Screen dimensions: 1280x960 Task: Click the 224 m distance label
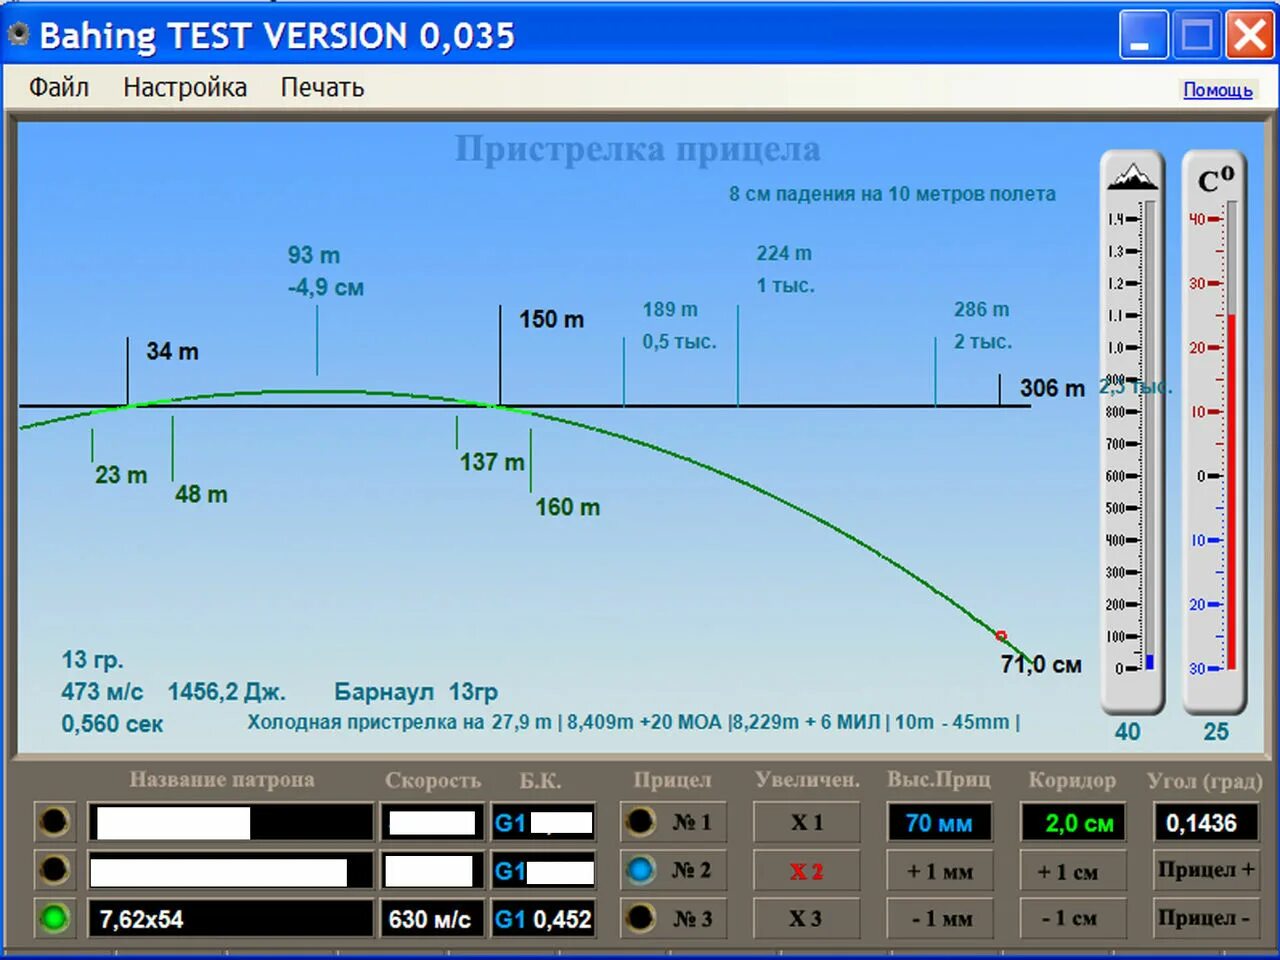[784, 254]
